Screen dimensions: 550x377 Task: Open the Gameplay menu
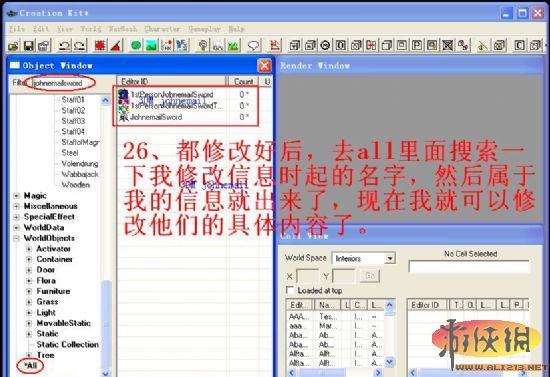[204, 29]
